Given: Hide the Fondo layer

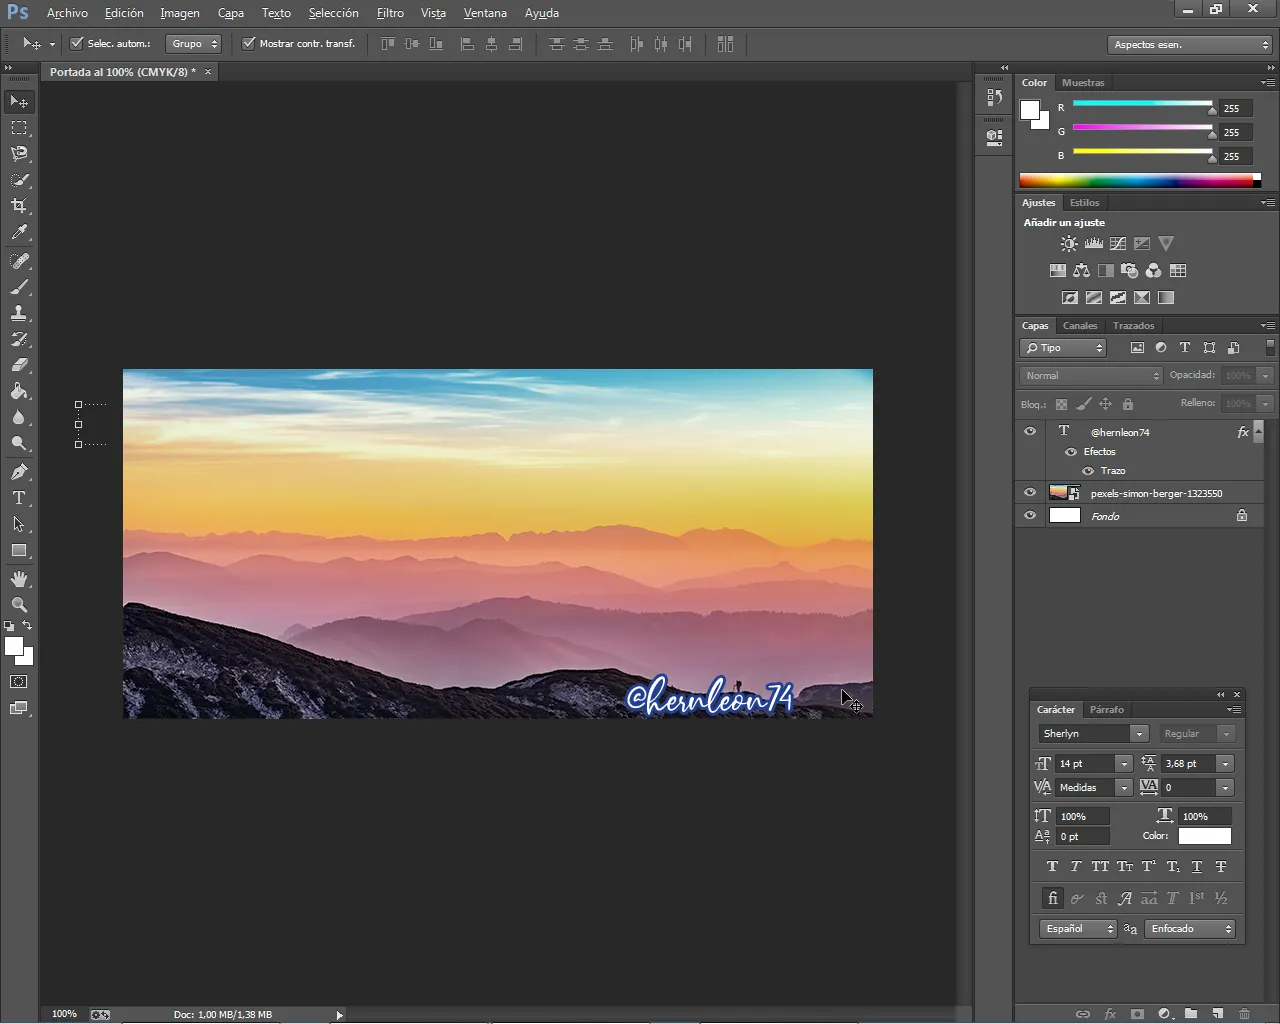Looking at the screenshot, I should click(x=1030, y=516).
